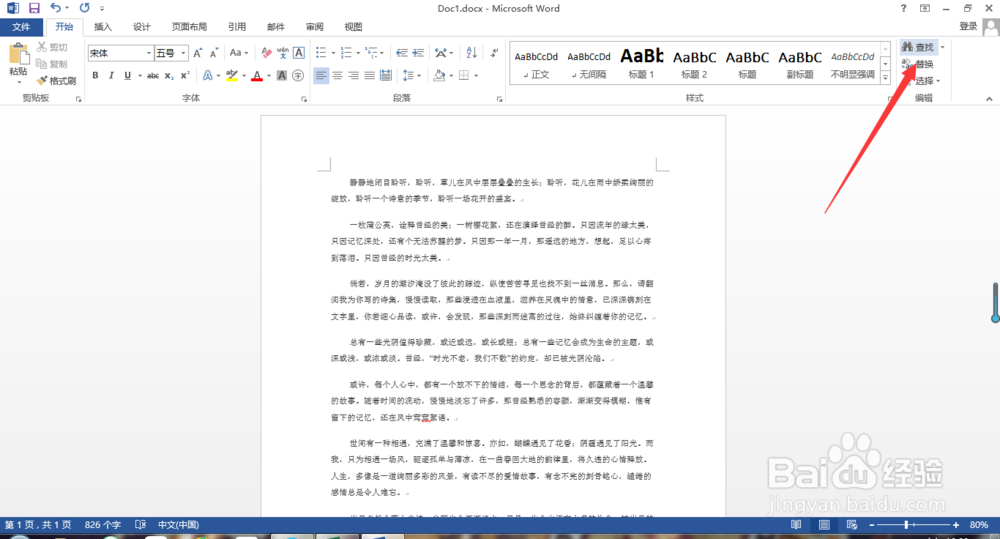The image size is (1000, 539).
Task: Undo the last action
Action: (x=56, y=8)
